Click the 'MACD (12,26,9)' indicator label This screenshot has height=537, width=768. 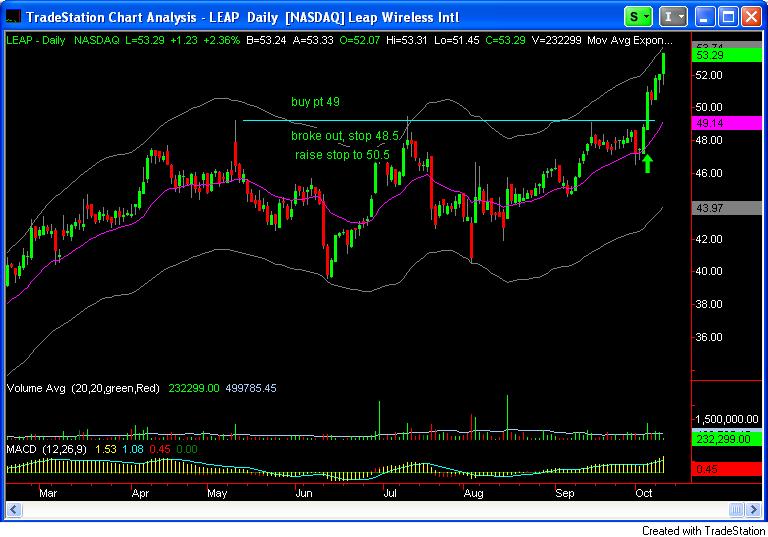click(47, 449)
